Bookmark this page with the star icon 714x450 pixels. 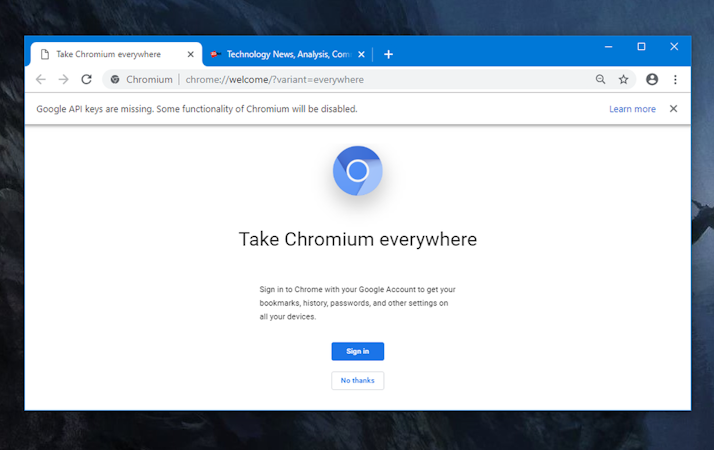coord(623,79)
